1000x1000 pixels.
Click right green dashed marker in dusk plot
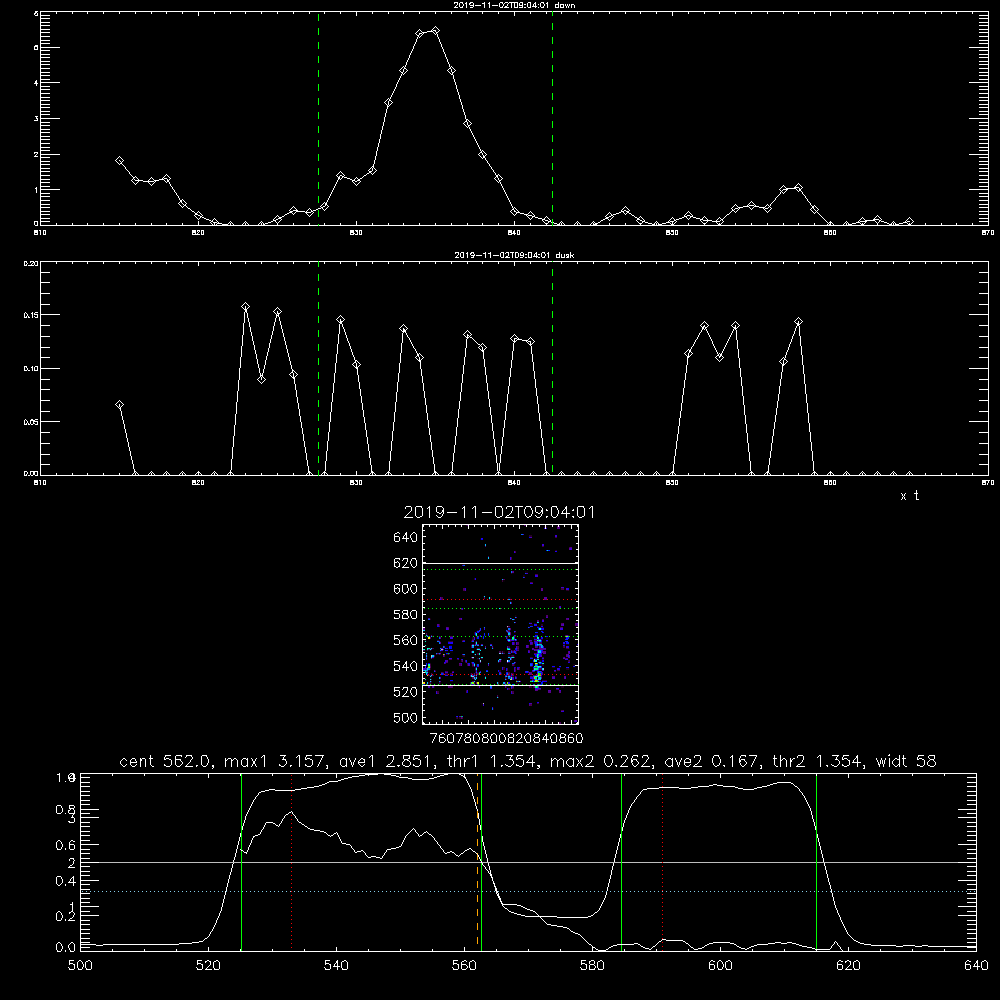pos(552,368)
